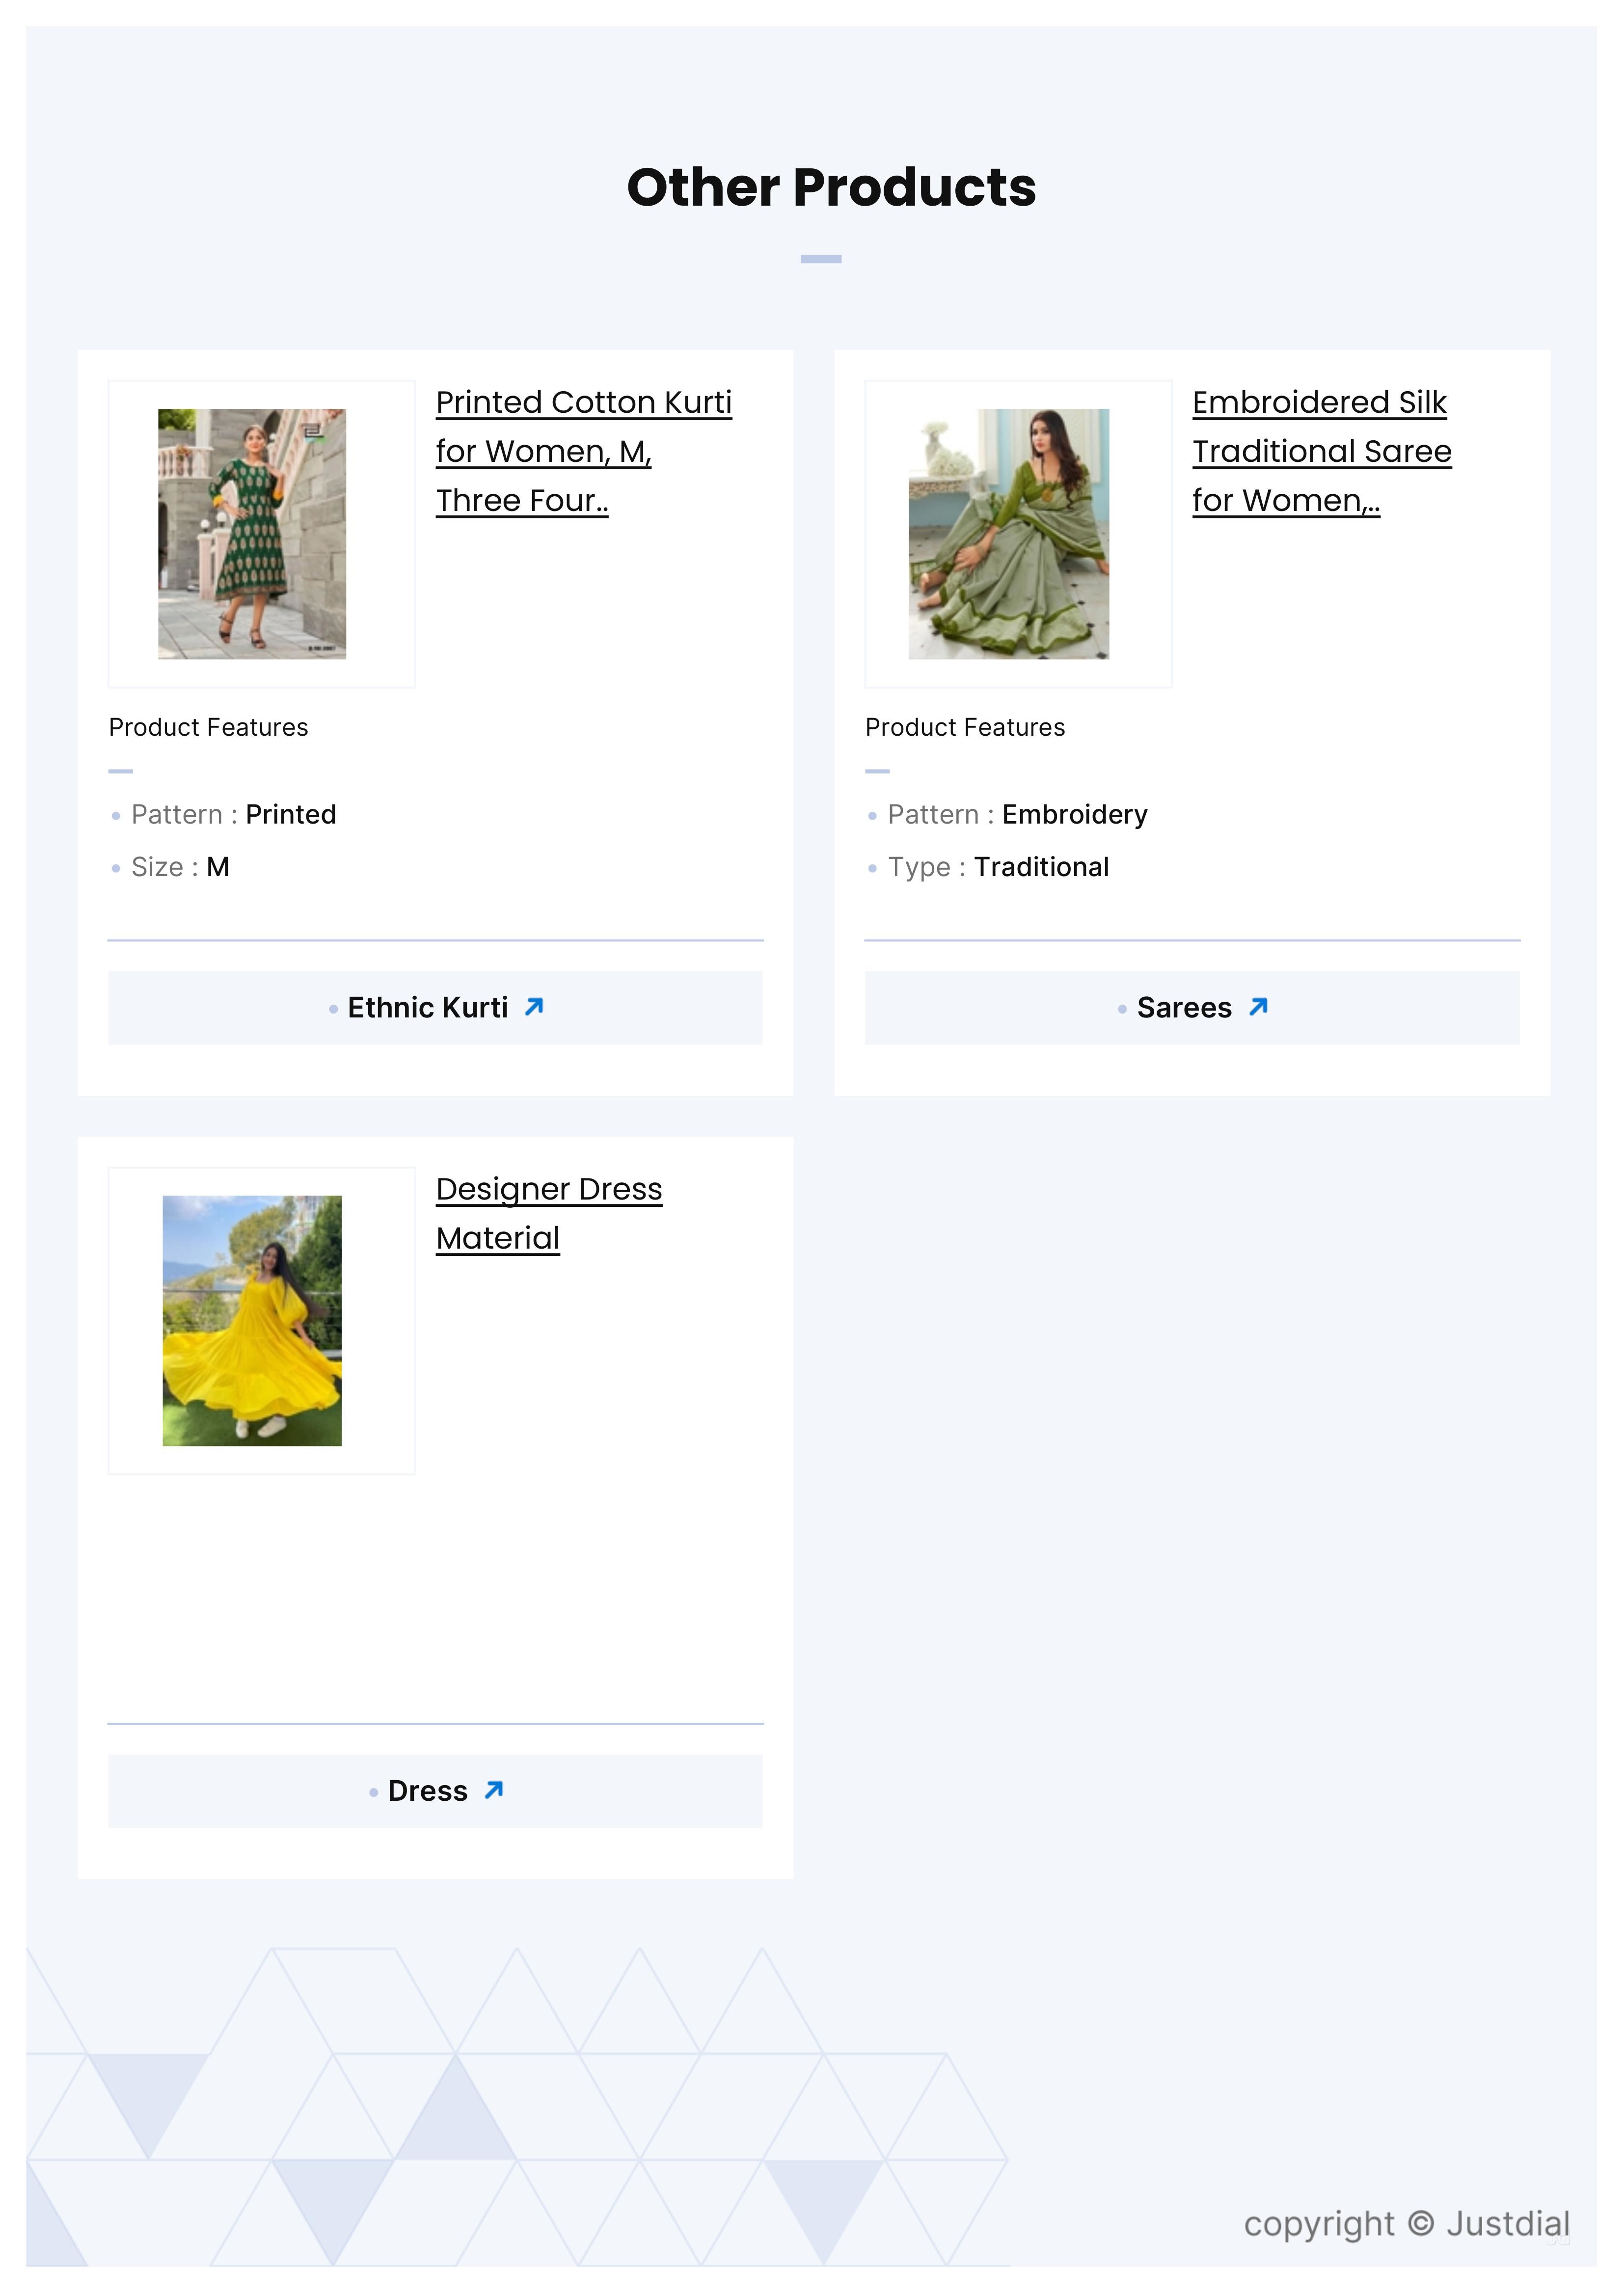Click the Pattern Embroidery feature text
The height and width of the screenshot is (2296, 1624).
[1018, 814]
